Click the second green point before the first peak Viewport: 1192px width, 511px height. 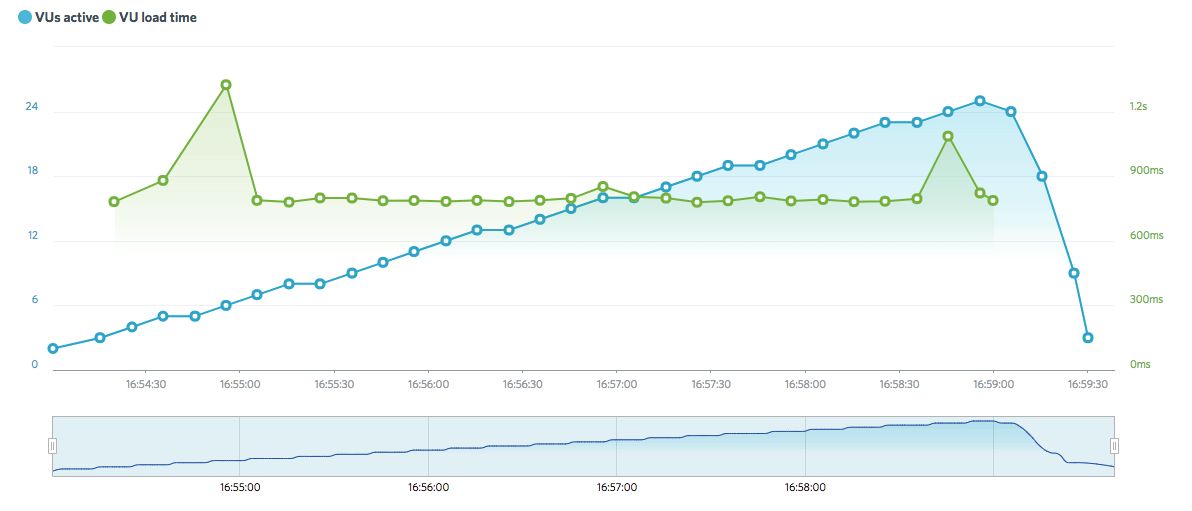tap(163, 180)
